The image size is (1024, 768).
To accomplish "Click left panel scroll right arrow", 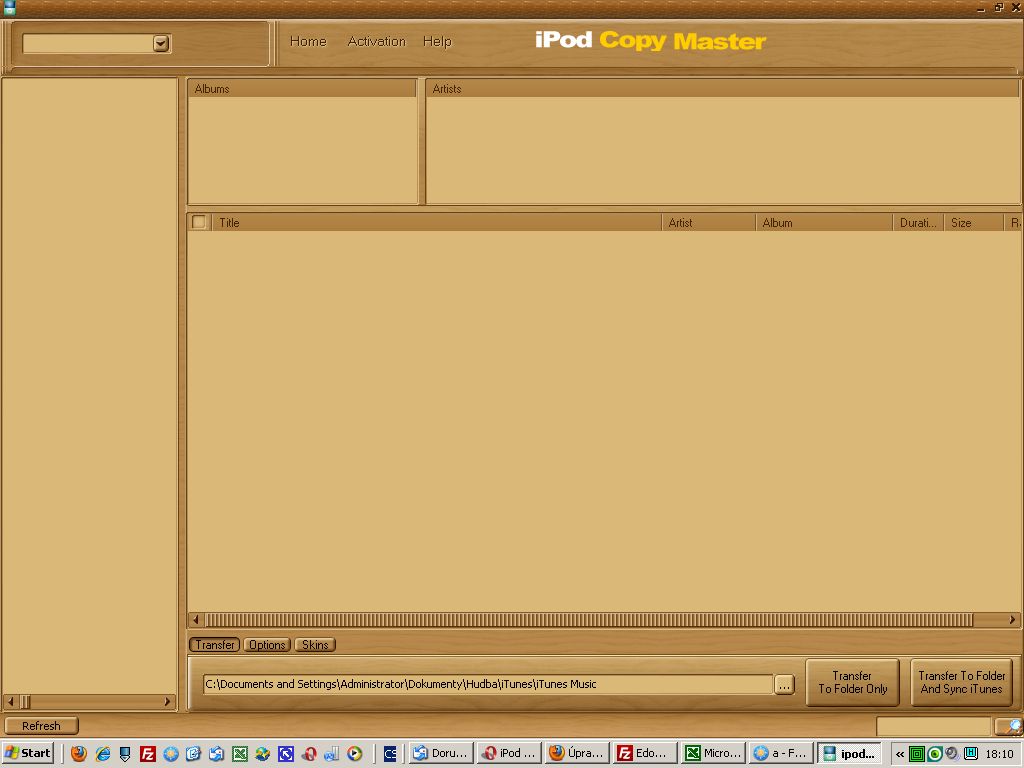I will (167, 701).
